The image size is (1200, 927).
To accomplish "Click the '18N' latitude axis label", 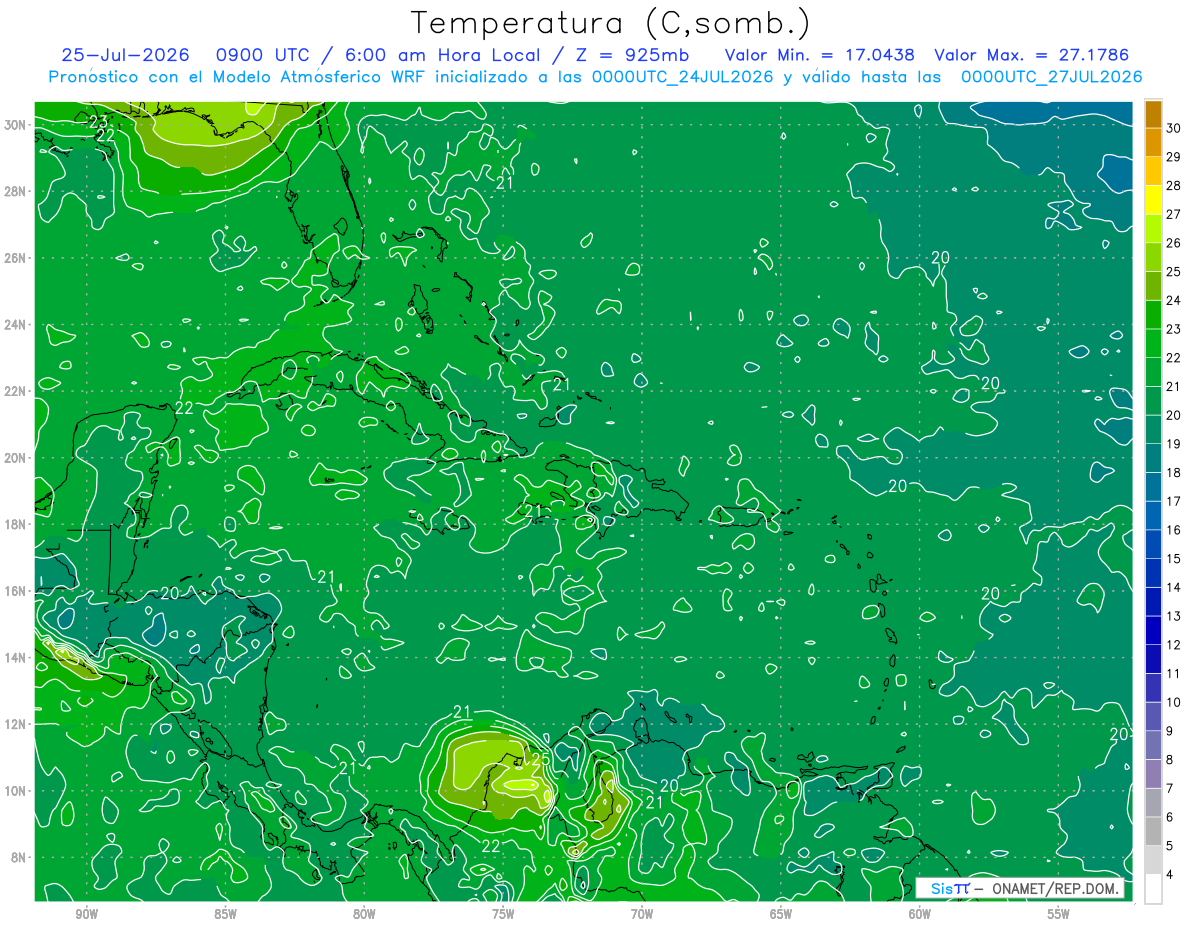I will [x=15, y=524].
